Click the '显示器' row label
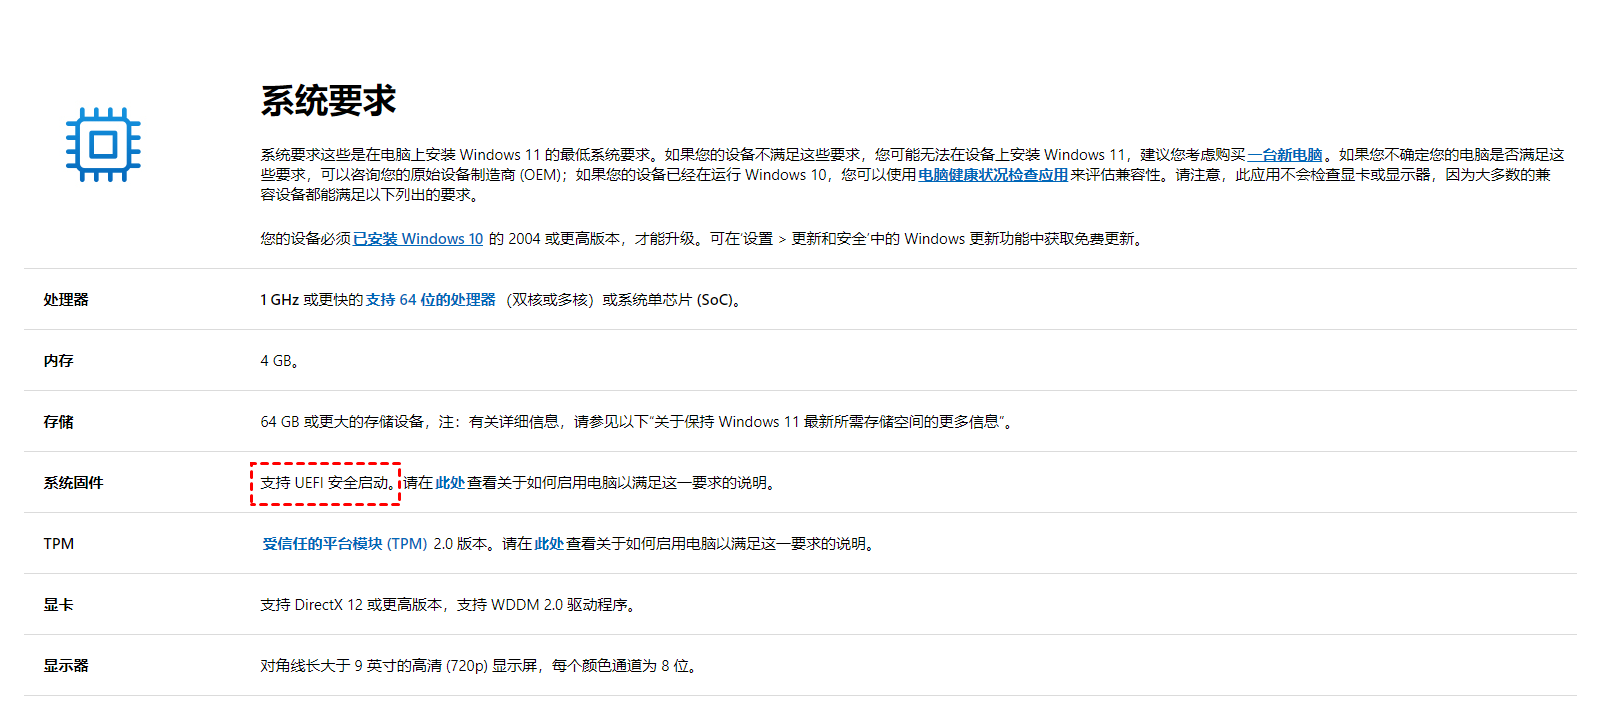This screenshot has height=714, width=1598. [x=66, y=666]
